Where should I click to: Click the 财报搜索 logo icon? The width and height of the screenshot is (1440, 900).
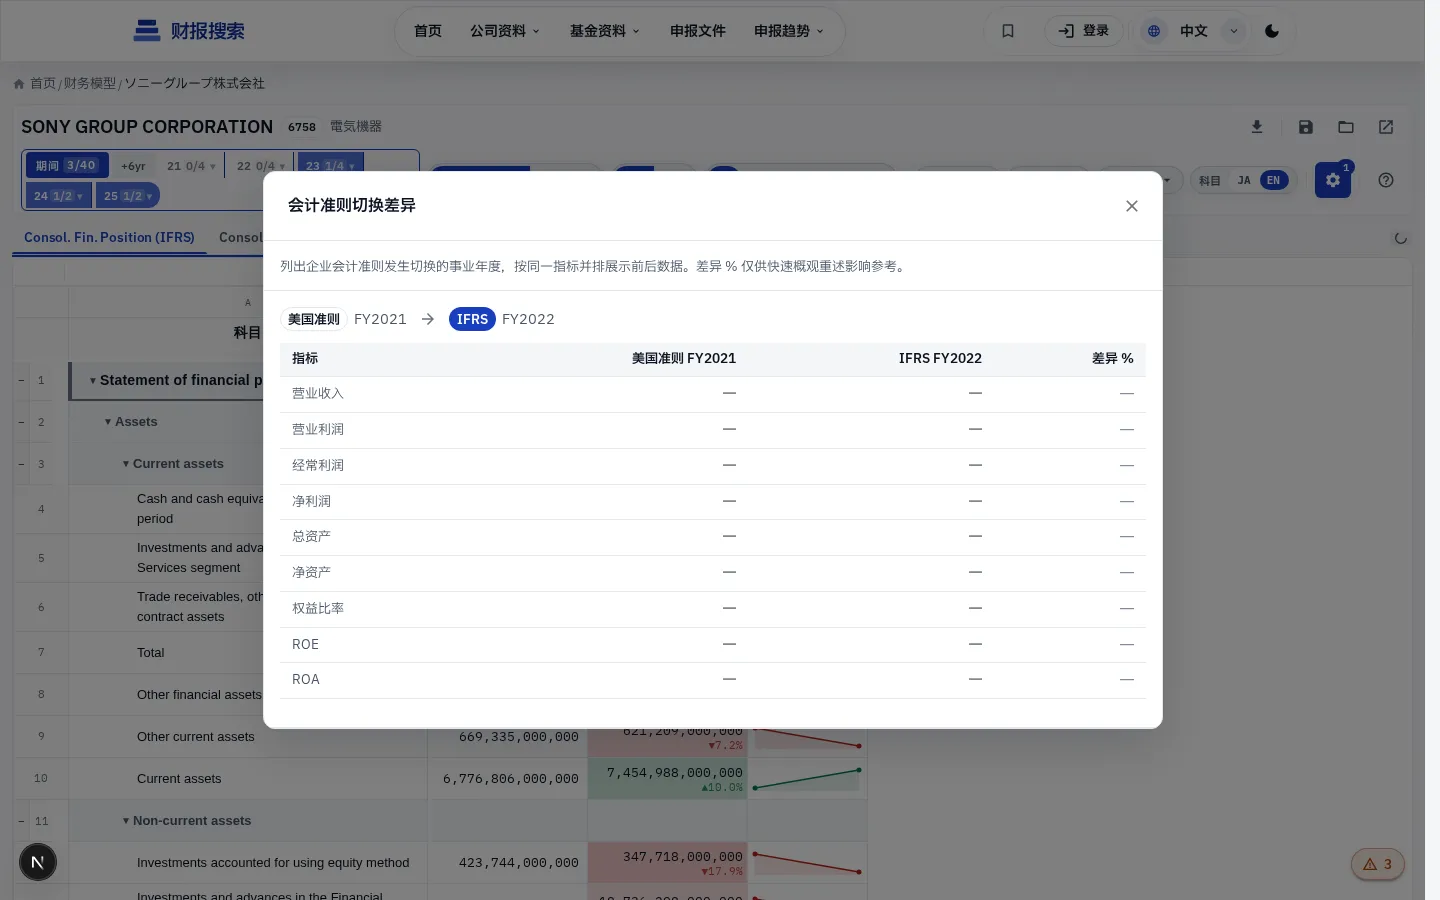click(x=147, y=31)
